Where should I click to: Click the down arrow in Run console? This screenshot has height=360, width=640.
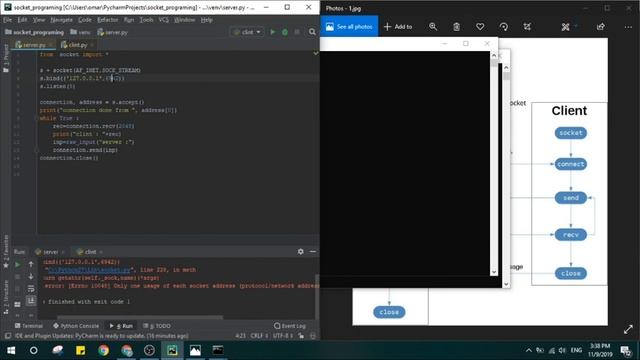[31, 277]
